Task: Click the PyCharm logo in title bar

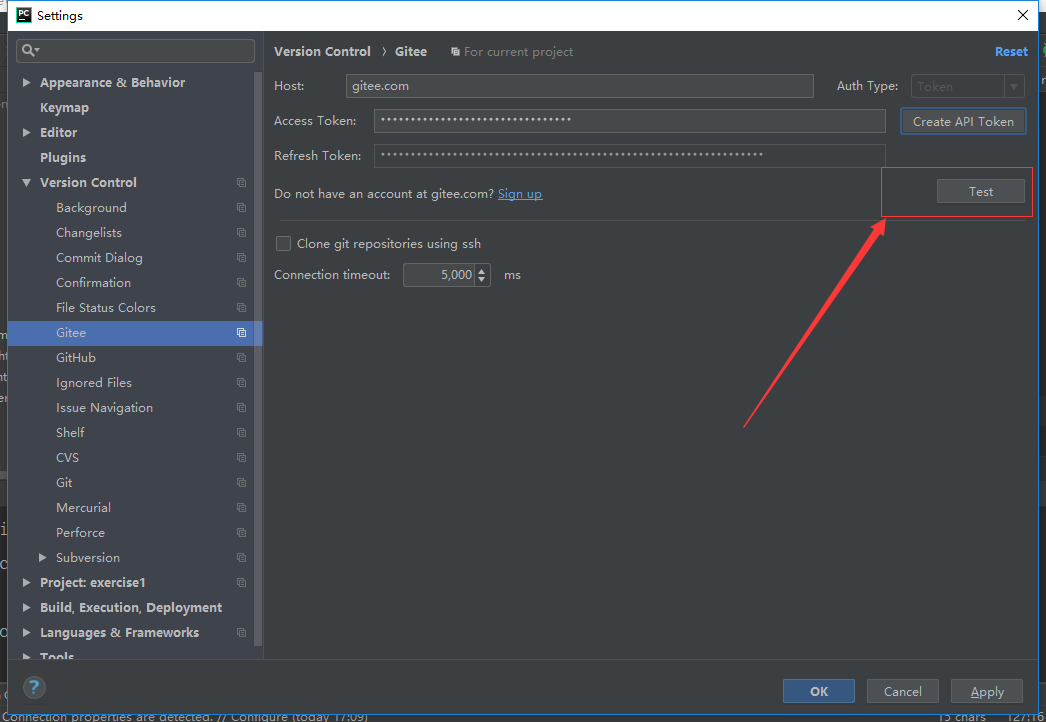Action: tap(23, 15)
